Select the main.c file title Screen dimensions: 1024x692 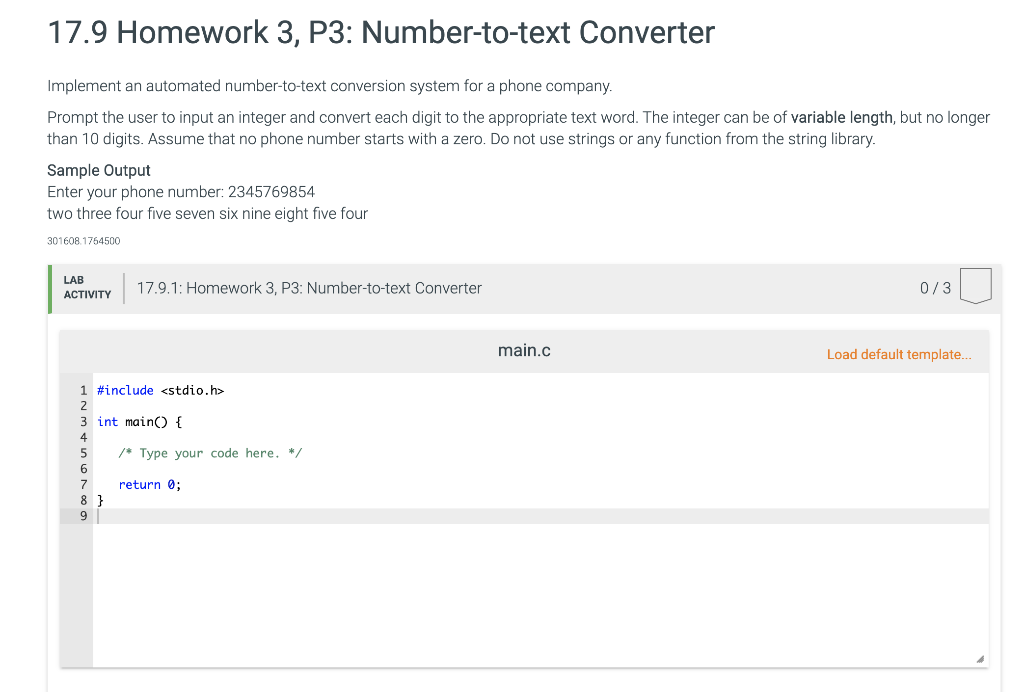(524, 351)
